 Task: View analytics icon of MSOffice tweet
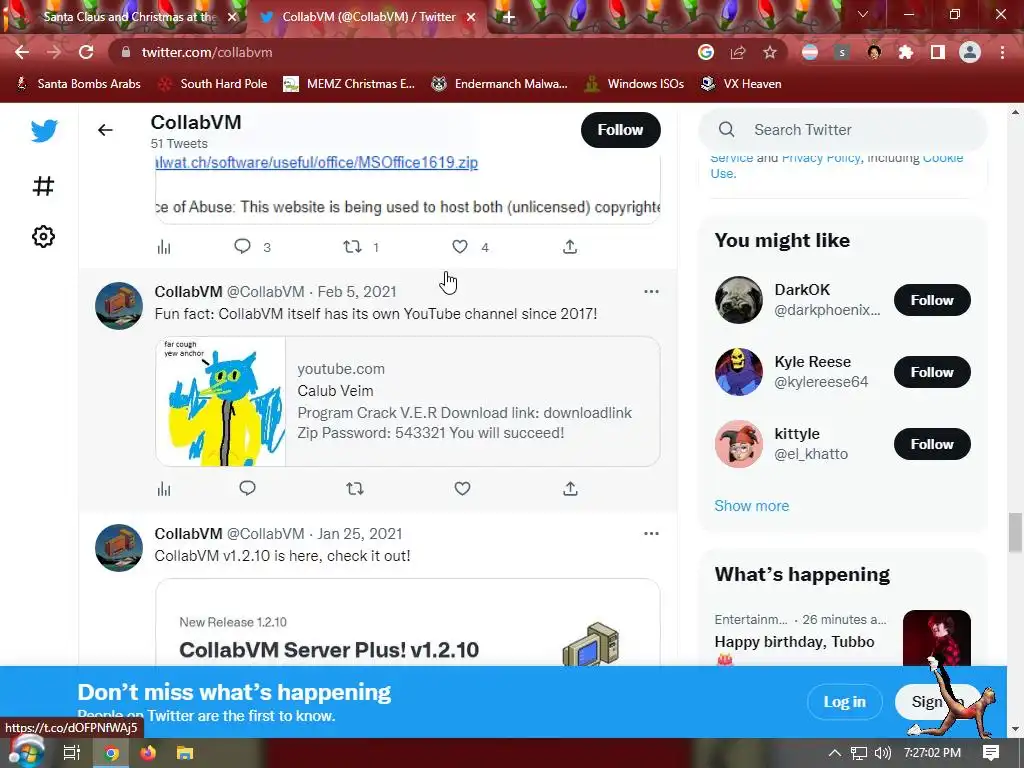pyautogui.click(x=164, y=247)
